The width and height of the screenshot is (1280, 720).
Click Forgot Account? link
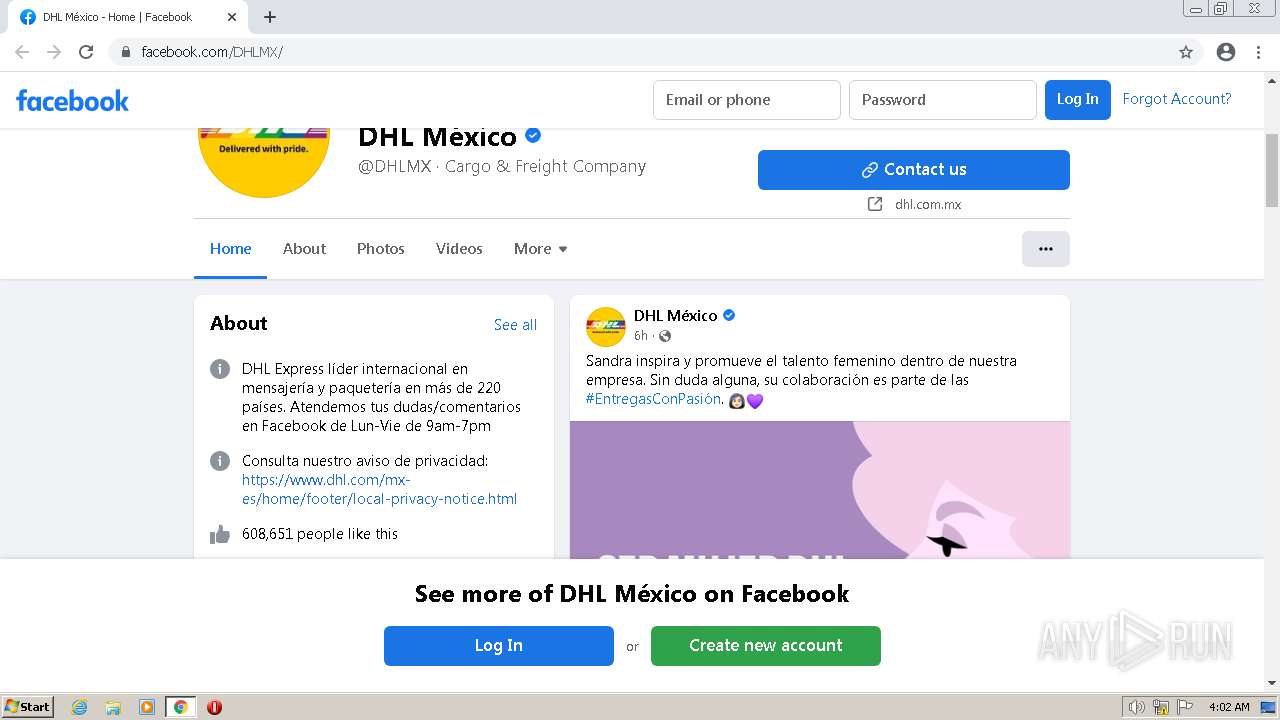[1177, 99]
